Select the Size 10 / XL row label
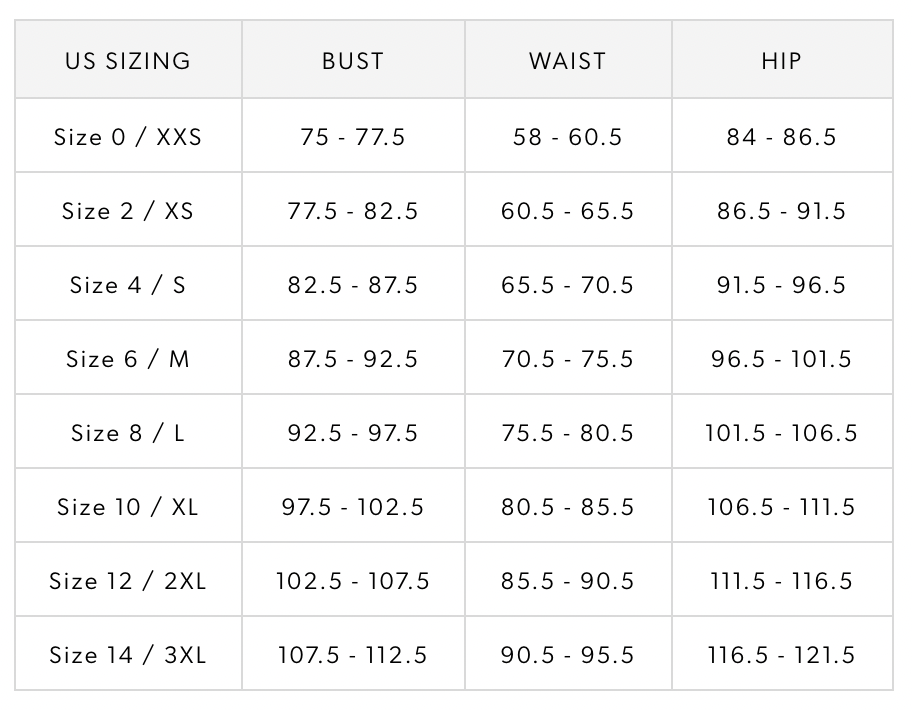912x710 pixels. 128,507
